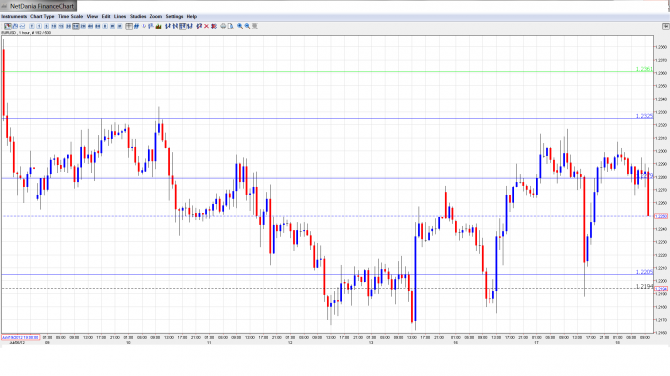The height and width of the screenshot is (376, 670).
Task: Open the Zoom menu
Action: point(156,16)
